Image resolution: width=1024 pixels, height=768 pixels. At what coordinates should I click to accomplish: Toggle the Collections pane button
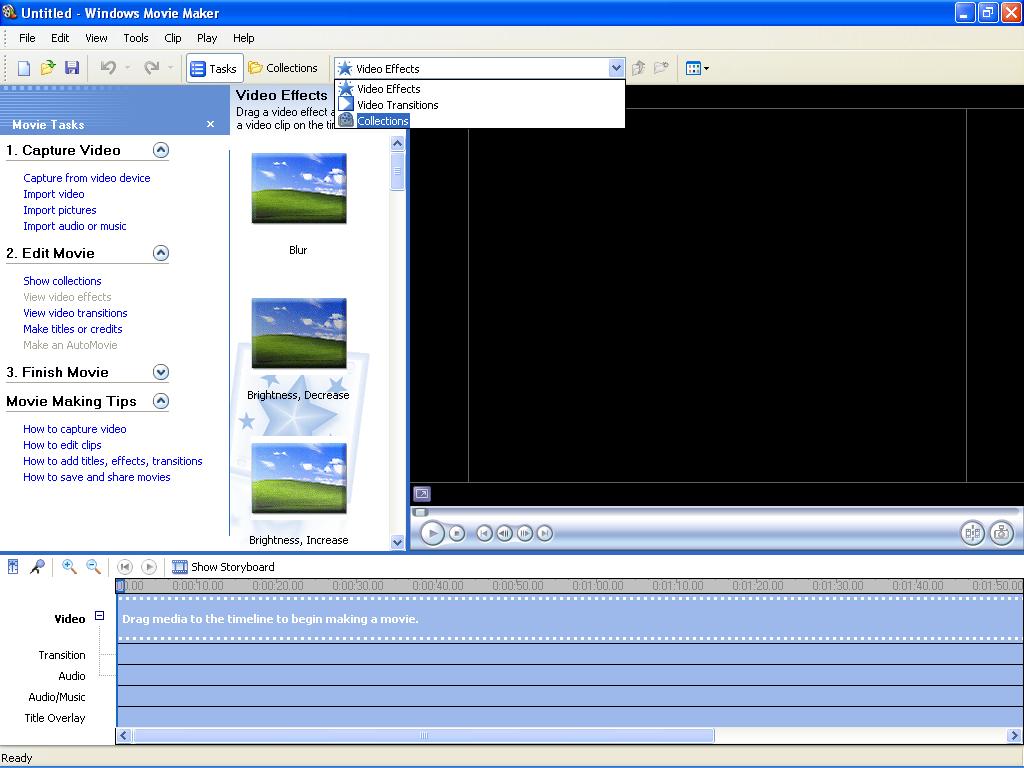click(283, 68)
